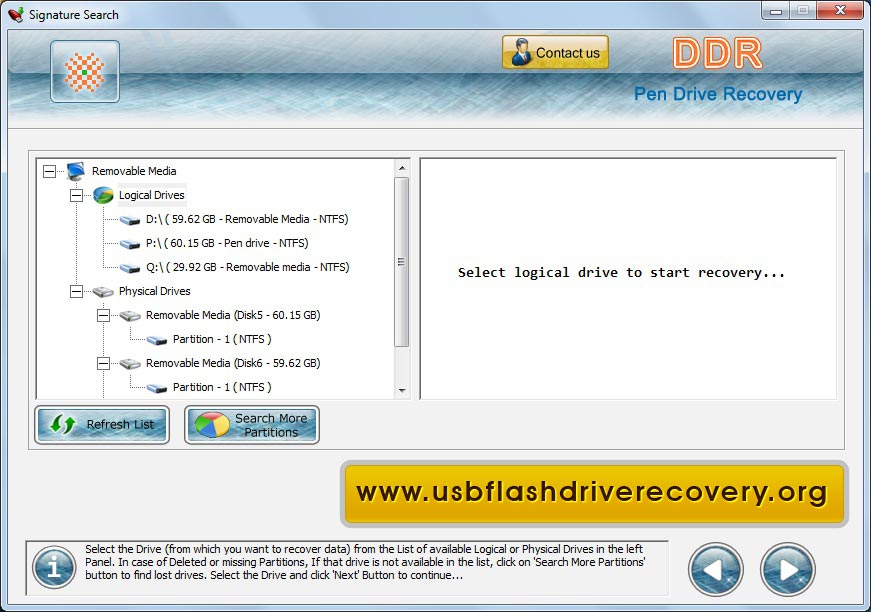
Task: Click the drive tree scrollbar up arrow
Action: (402, 168)
